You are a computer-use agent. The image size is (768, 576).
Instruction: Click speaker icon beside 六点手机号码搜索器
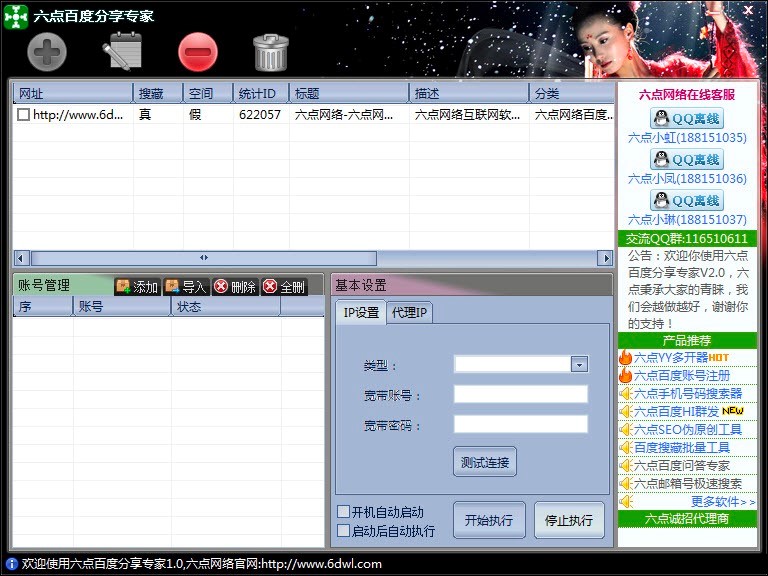click(x=625, y=393)
